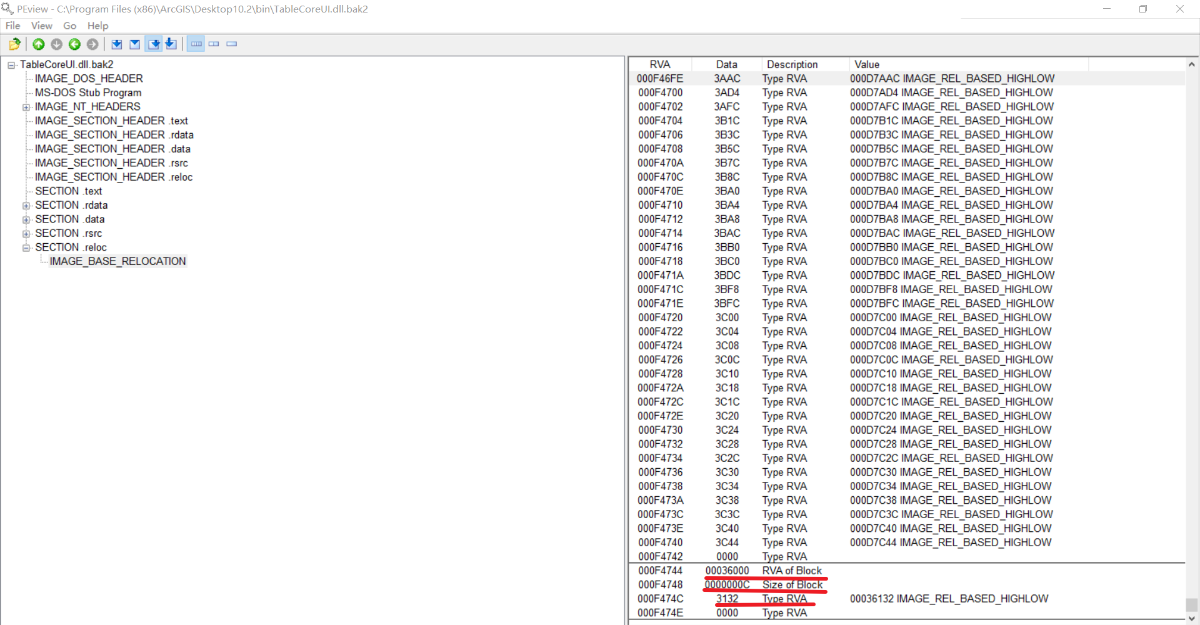Click the PEview magnifier icon in title bar
Viewport: 1200px width, 625px height.
click(x=7, y=8)
